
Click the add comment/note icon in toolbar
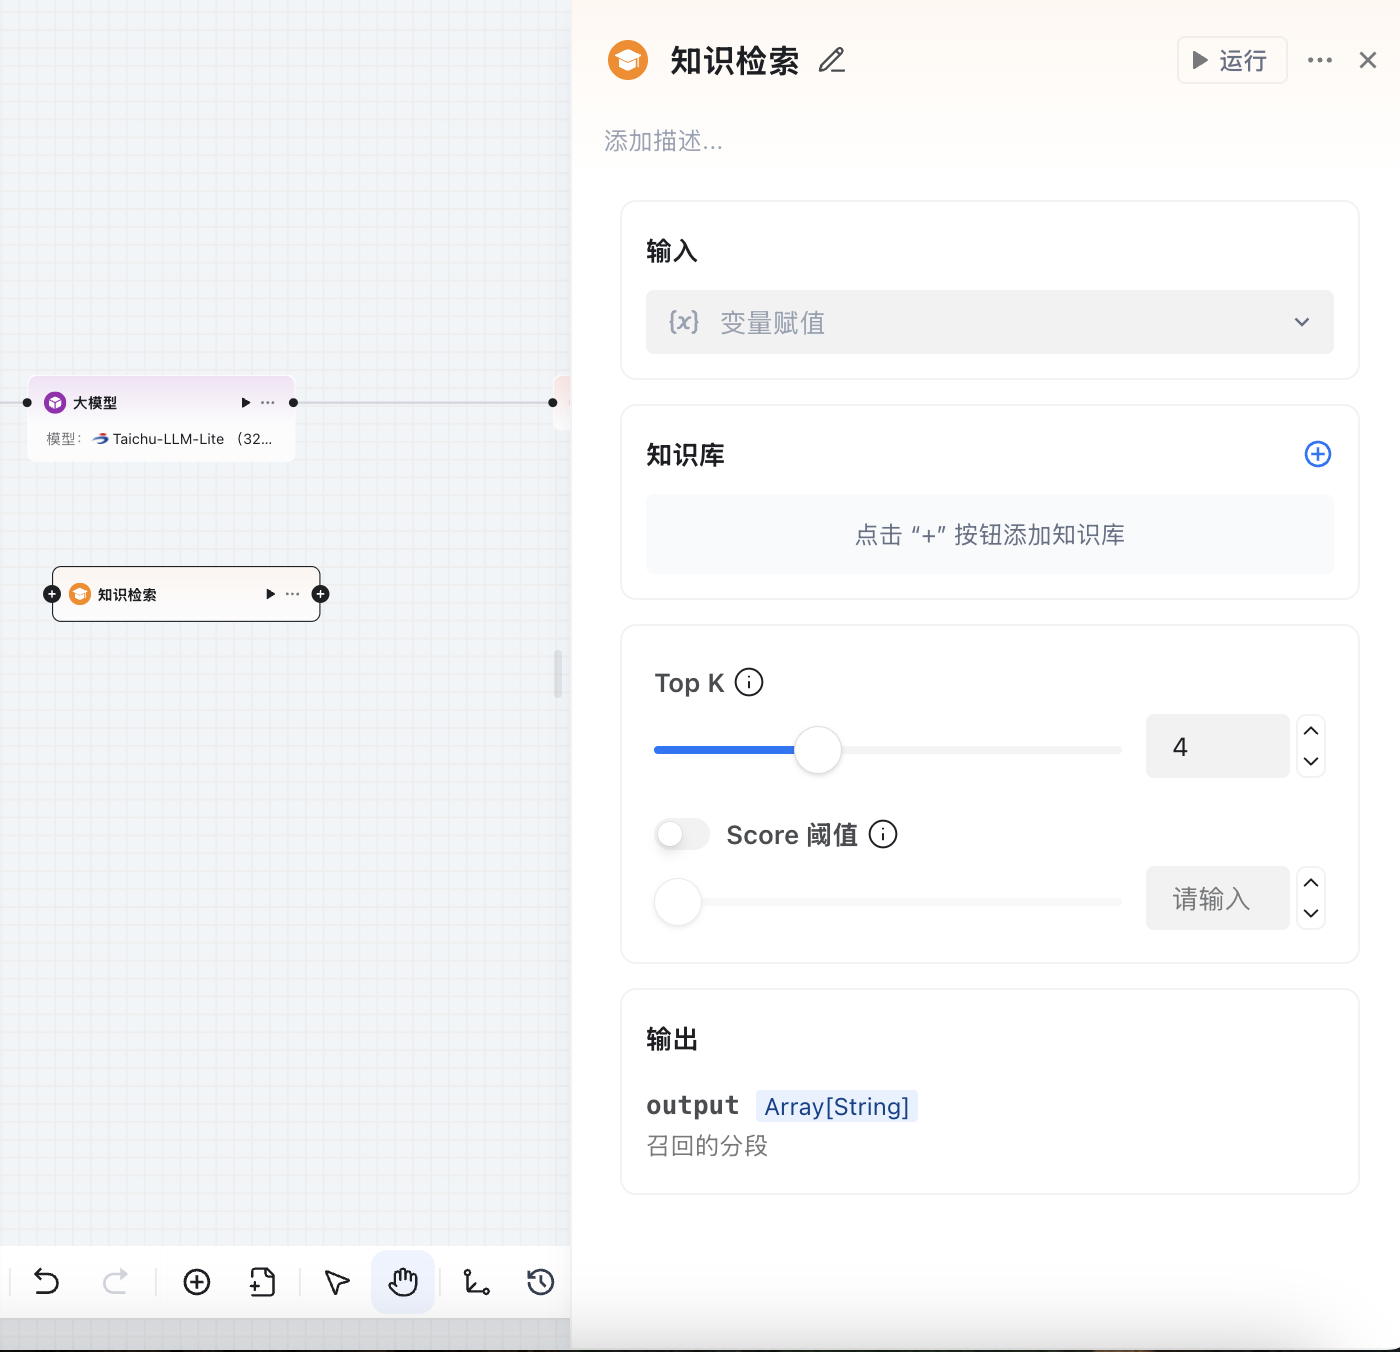(x=261, y=1282)
